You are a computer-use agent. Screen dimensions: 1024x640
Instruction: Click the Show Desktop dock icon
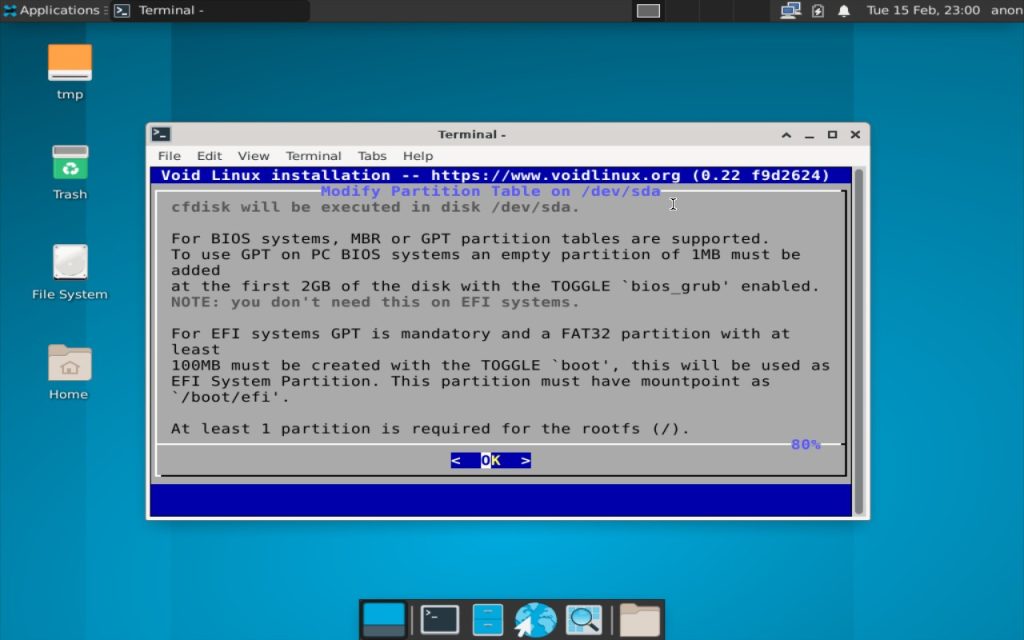pyautogui.click(x=383, y=619)
